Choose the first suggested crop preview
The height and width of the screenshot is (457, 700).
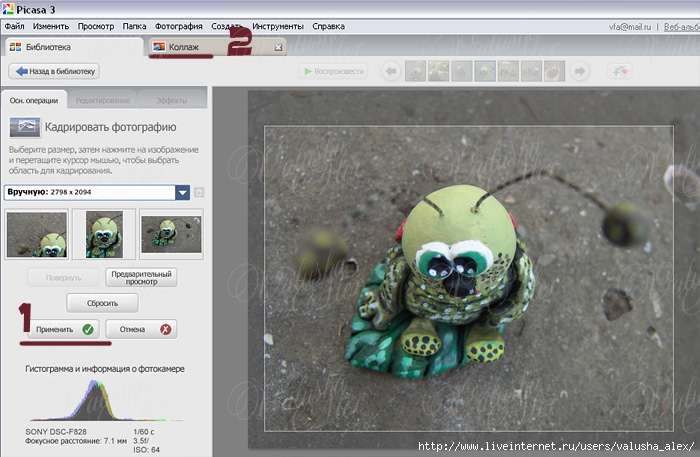[37, 234]
